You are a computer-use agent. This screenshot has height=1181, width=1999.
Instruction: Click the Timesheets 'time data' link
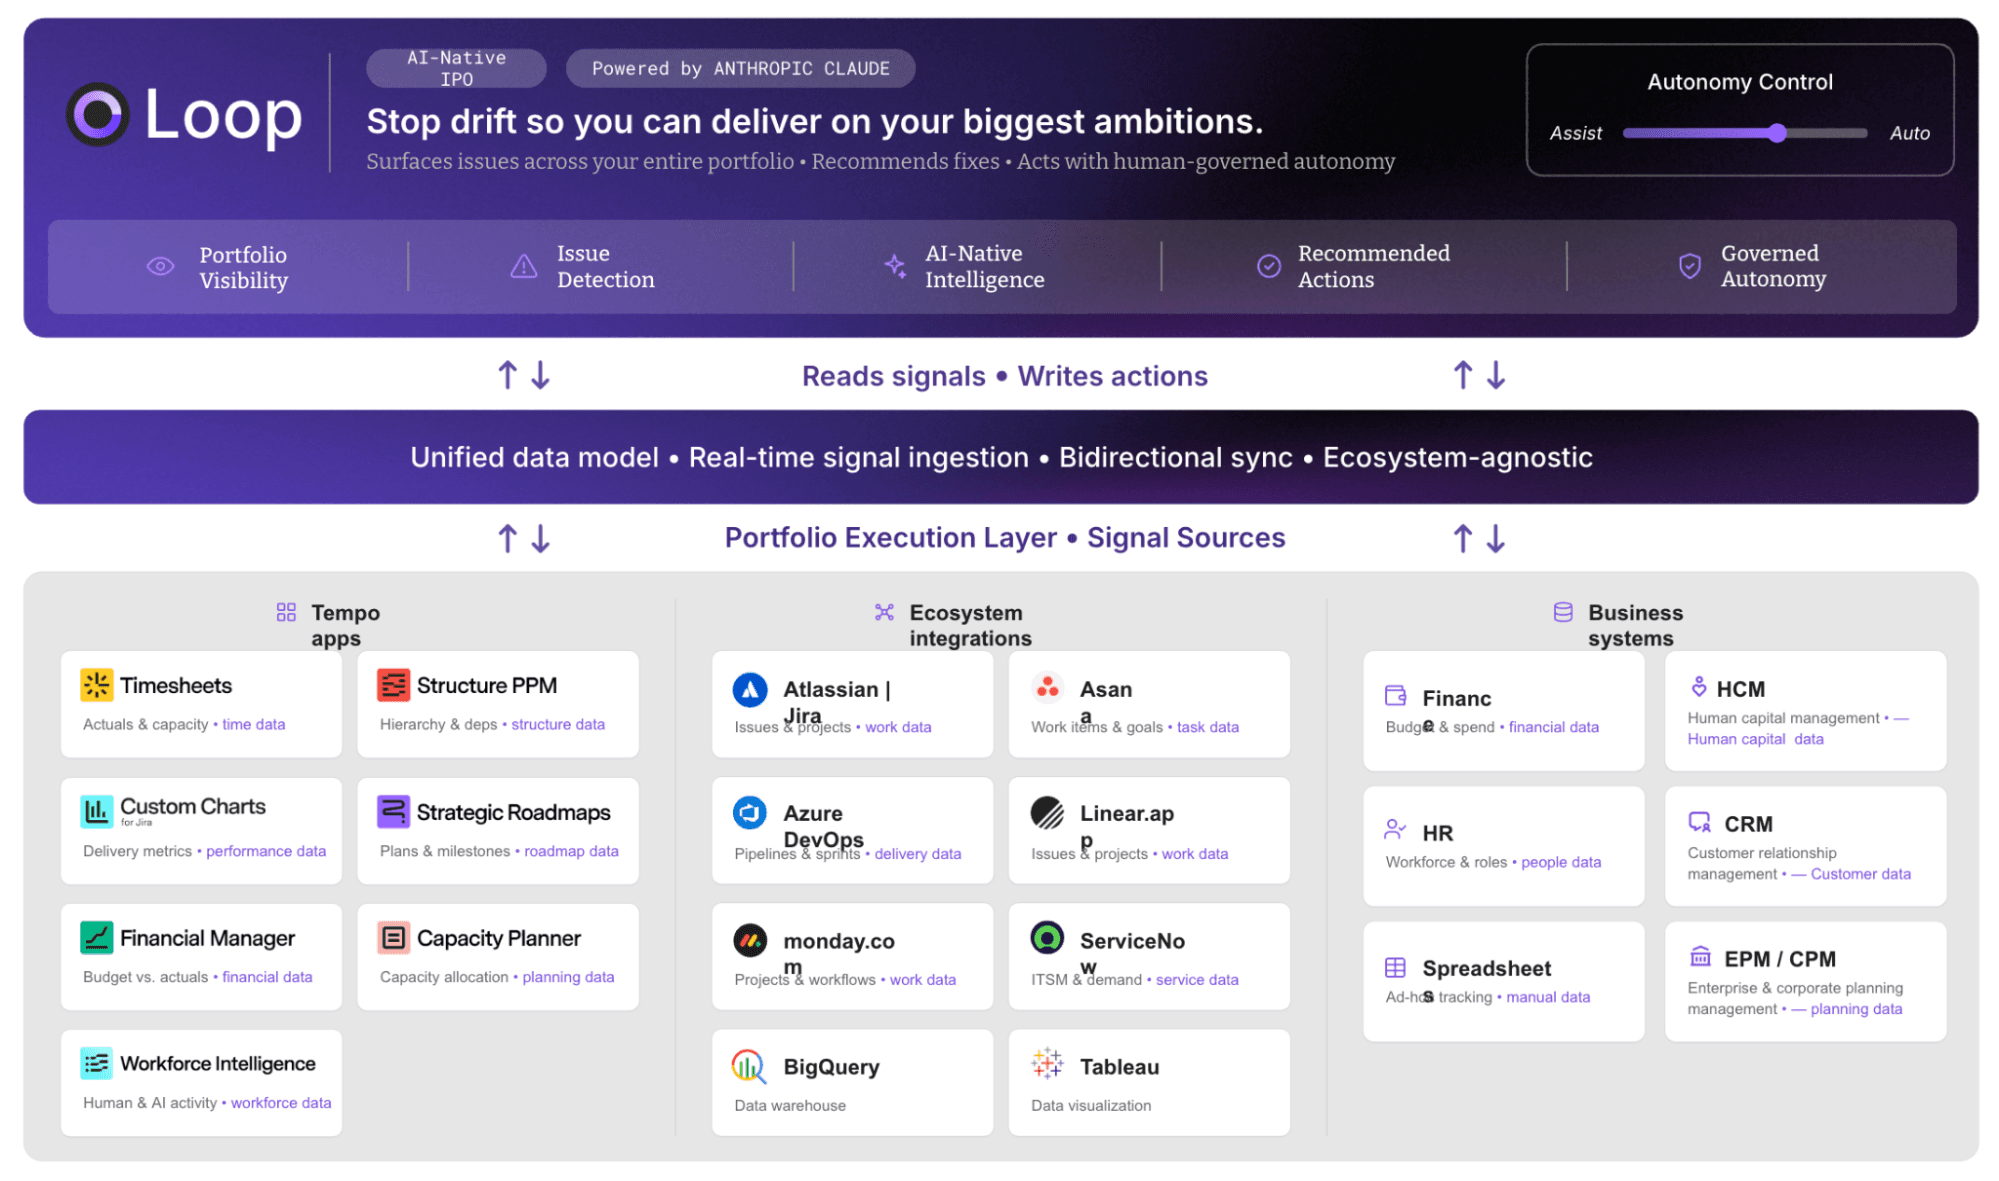[253, 724]
